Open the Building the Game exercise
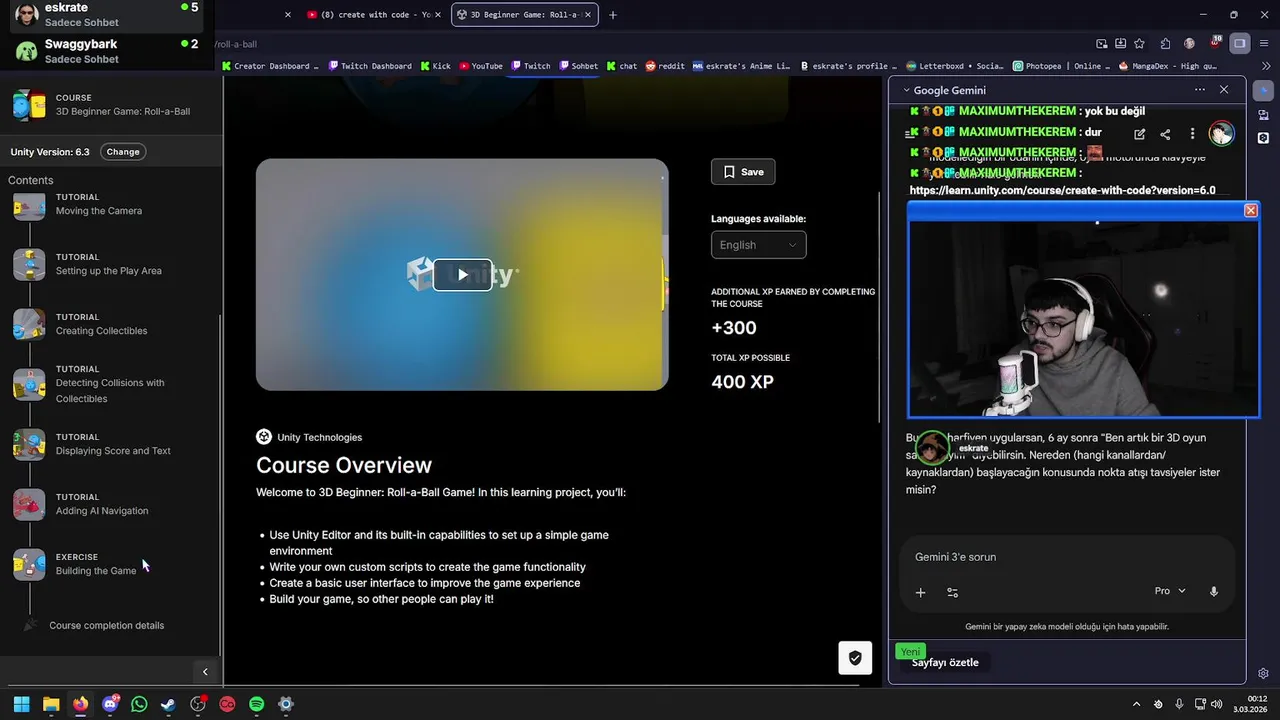 click(x=96, y=564)
